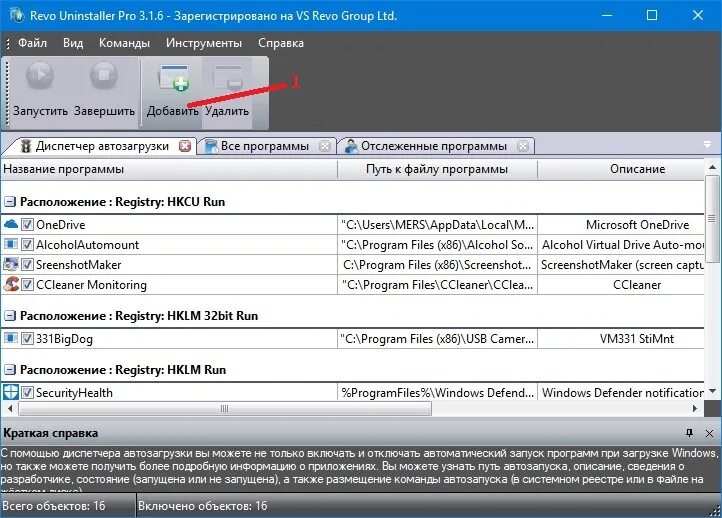Select the SreenshotMaker entry name

pyautogui.click(x=79, y=265)
